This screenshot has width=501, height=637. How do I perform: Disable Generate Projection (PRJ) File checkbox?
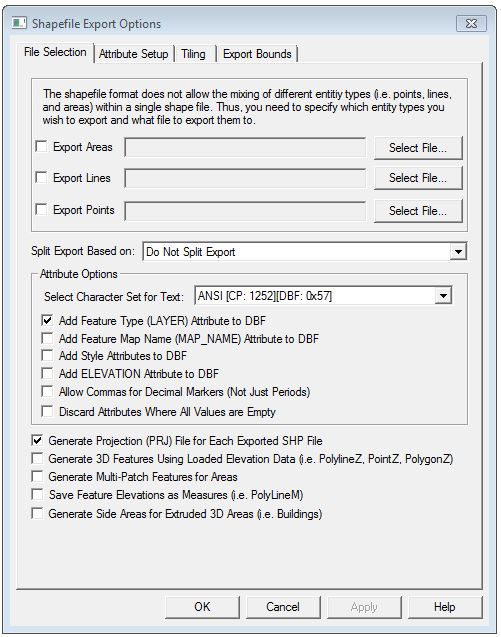click(x=37, y=440)
